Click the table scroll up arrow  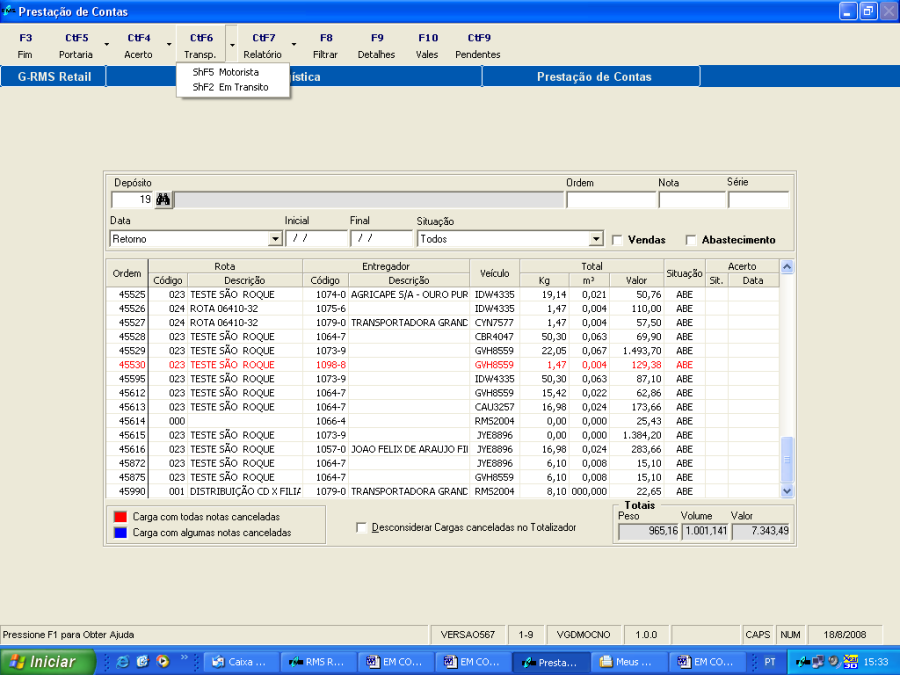point(787,266)
